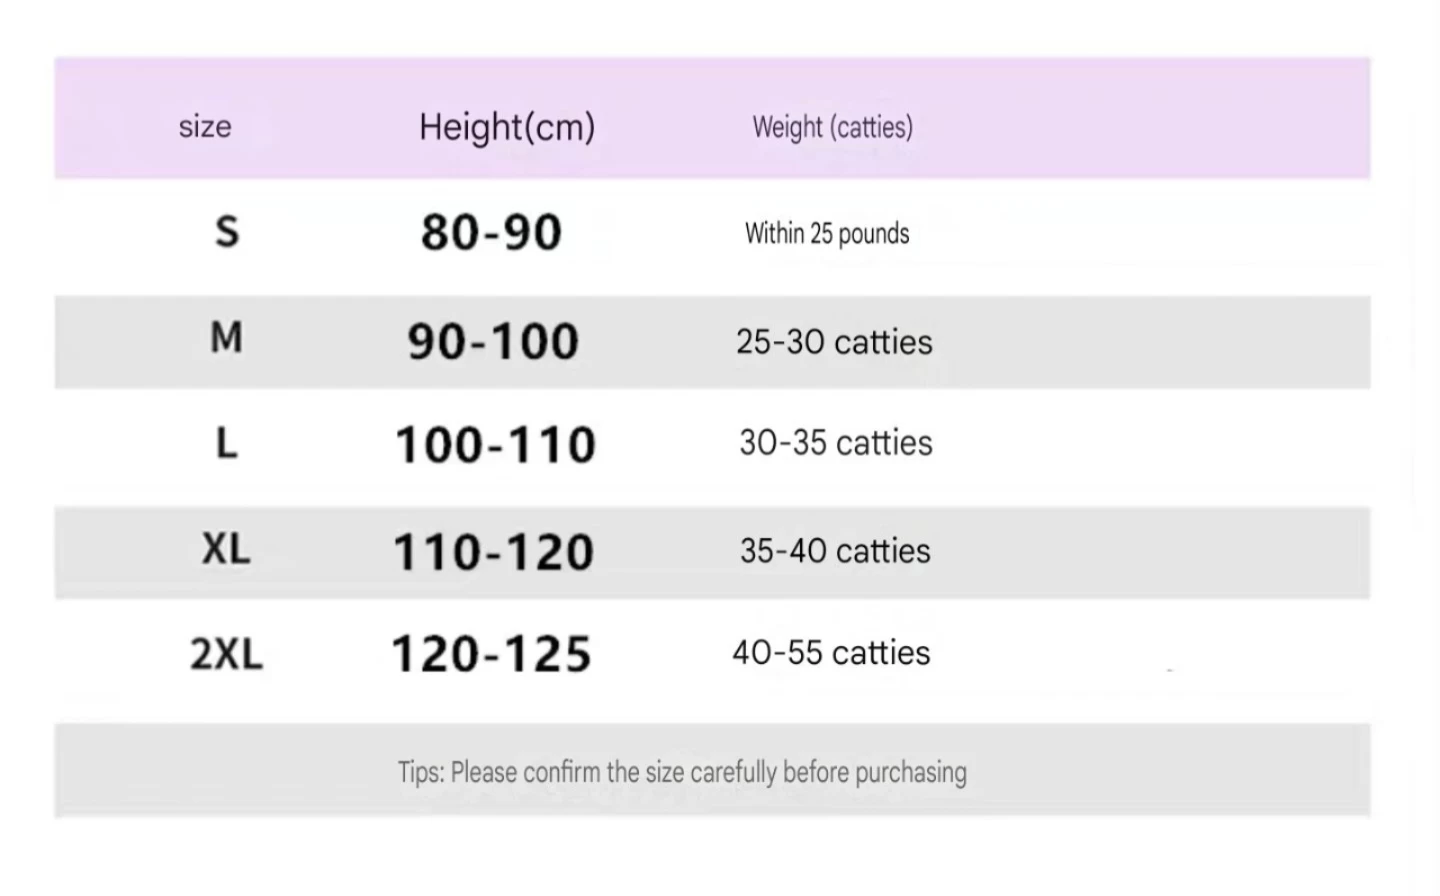1440x896 pixels.
Task: Select the 110-120 height value
Action: 494,552
